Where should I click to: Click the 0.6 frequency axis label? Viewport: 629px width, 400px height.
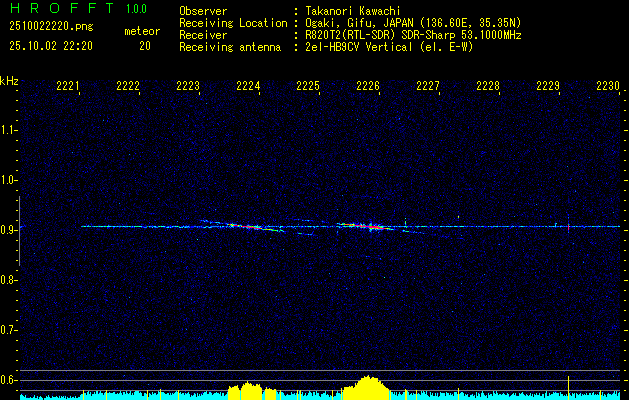[x=8, y=380]
